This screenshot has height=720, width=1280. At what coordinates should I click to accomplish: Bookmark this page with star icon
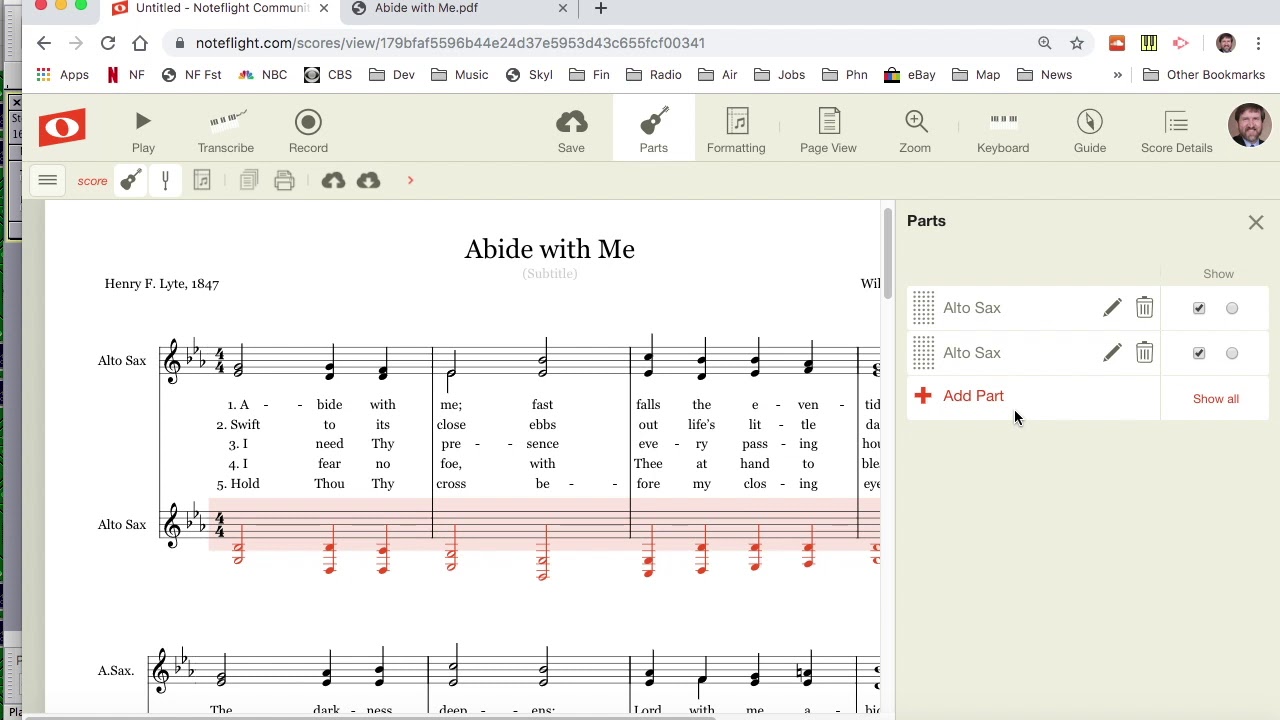tap(1077, 43)
